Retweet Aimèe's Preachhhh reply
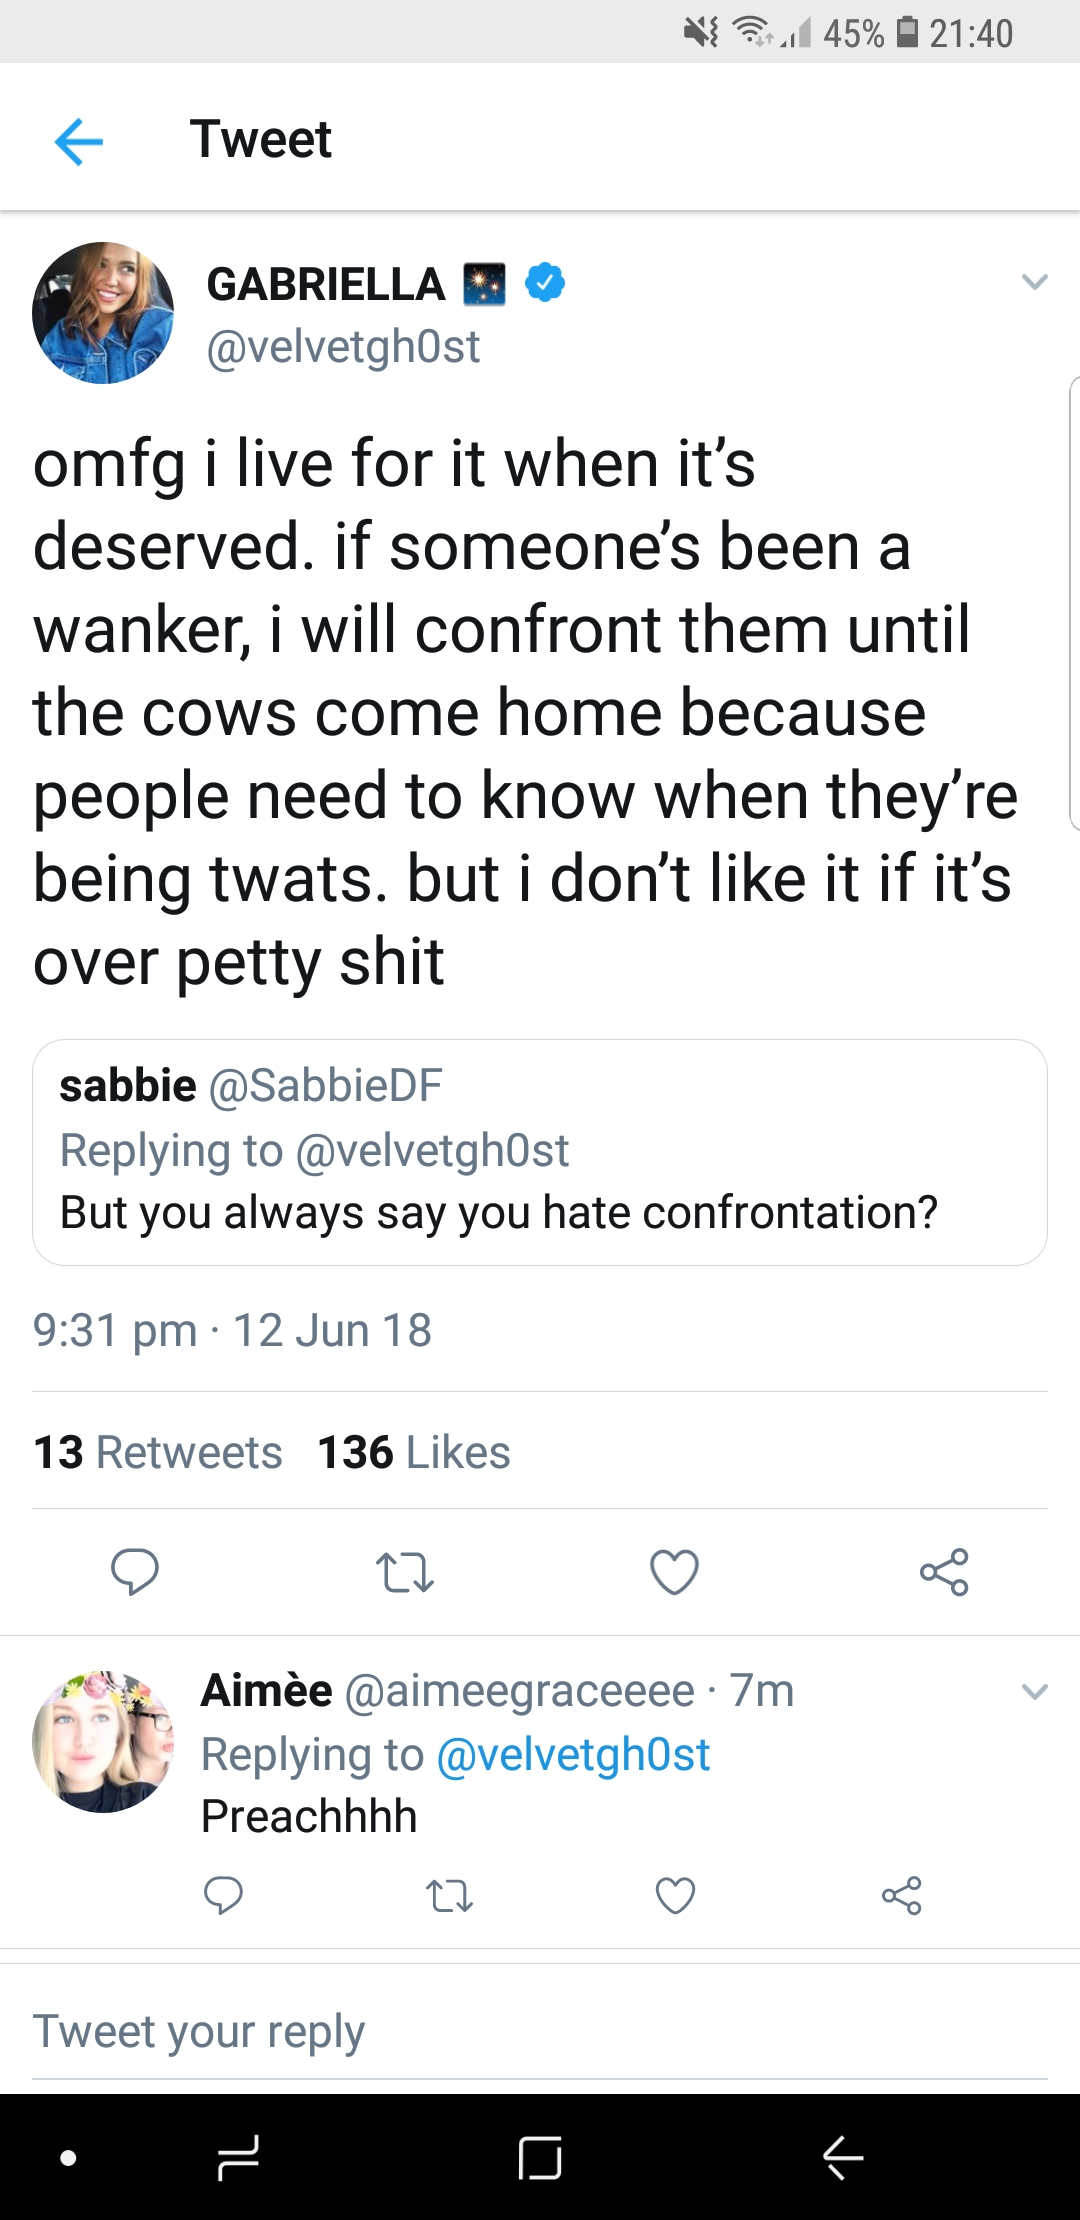This screenshot has height=2220, width=1080. click(450, 1896)
